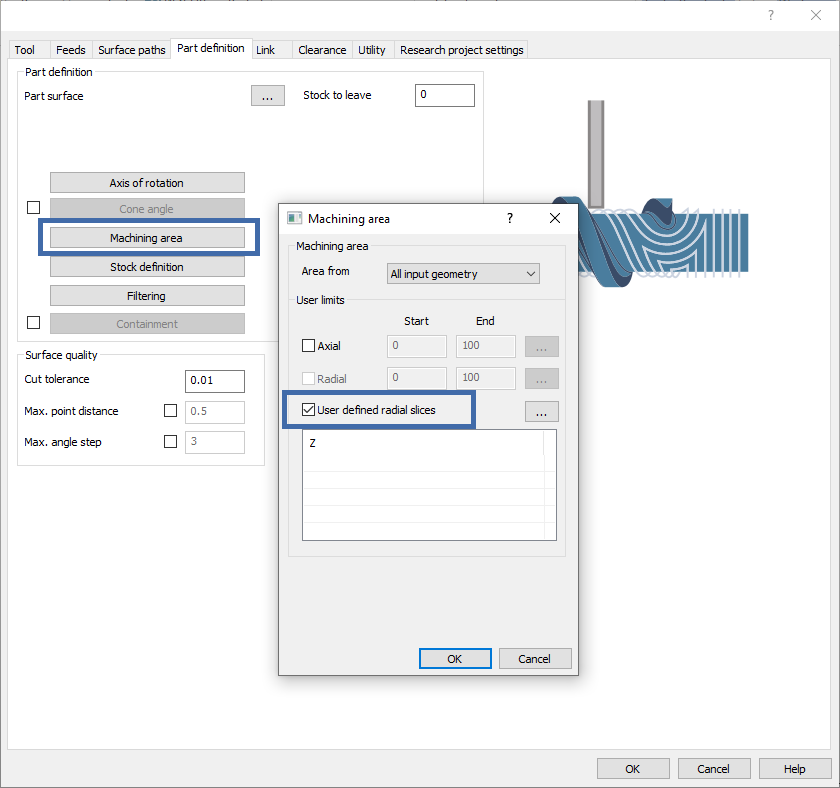Click the Machining area title bar icon
840x788 pixels.
click(295, 218)
